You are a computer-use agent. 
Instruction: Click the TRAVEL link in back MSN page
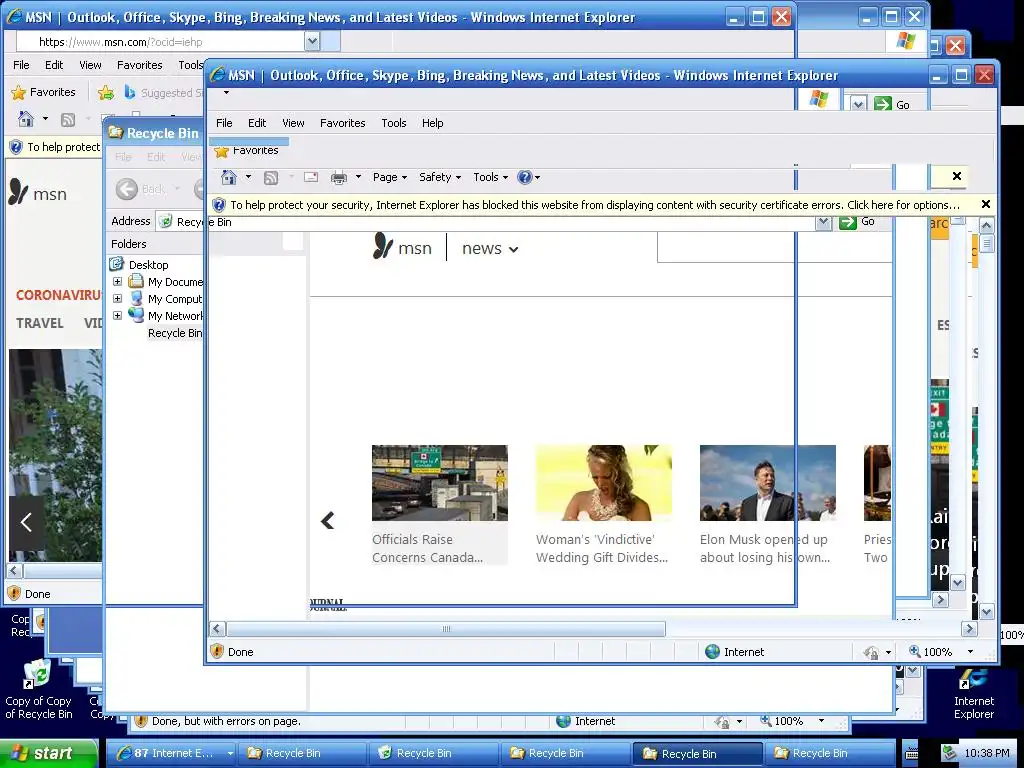[x=40, y=323]
